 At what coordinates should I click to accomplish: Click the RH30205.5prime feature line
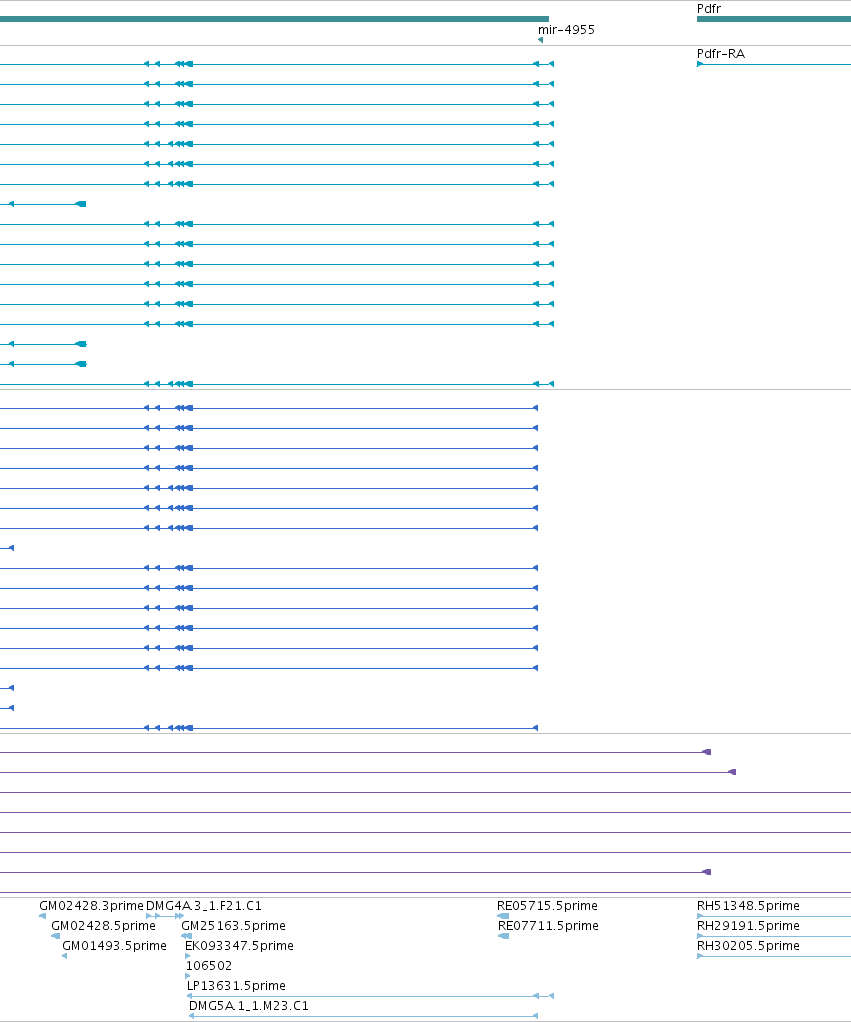[x=773, y=956]
